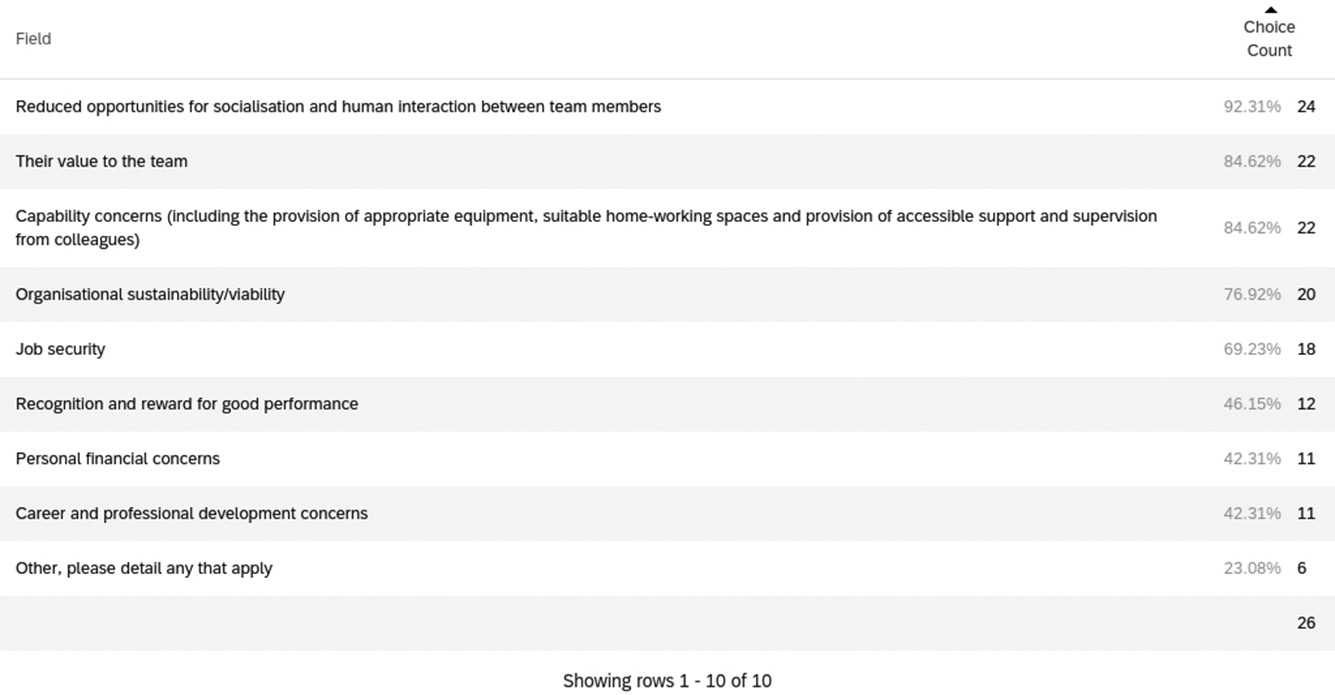
Task: Select the Reduced opportunities for socialisation row
Action: (338, 106)
